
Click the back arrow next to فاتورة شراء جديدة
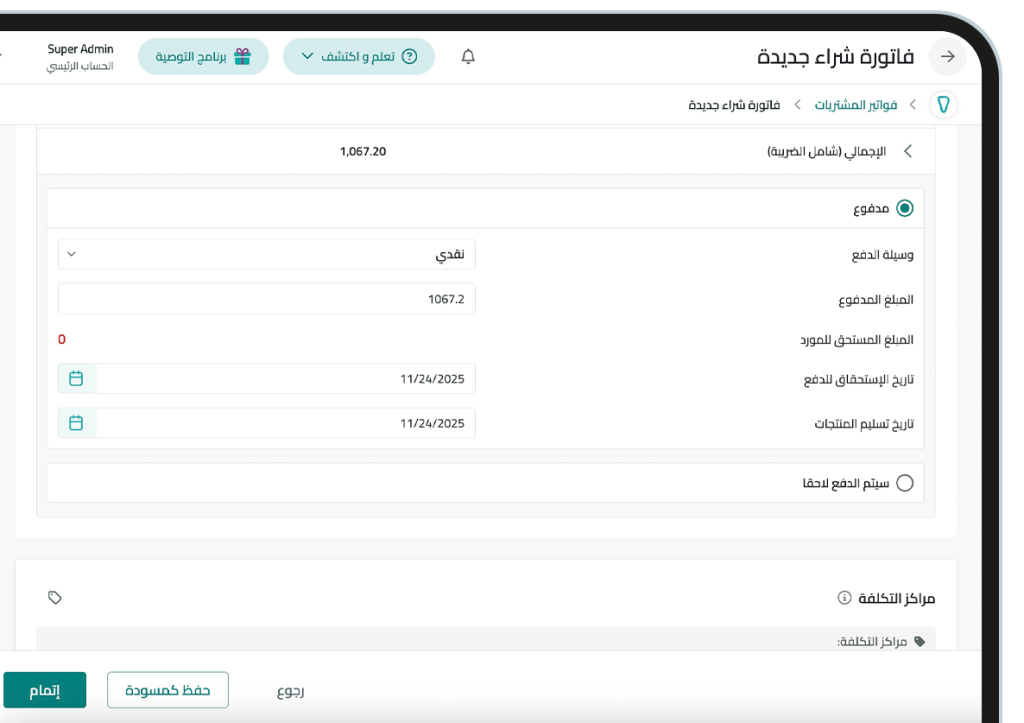tap(946, 57)
